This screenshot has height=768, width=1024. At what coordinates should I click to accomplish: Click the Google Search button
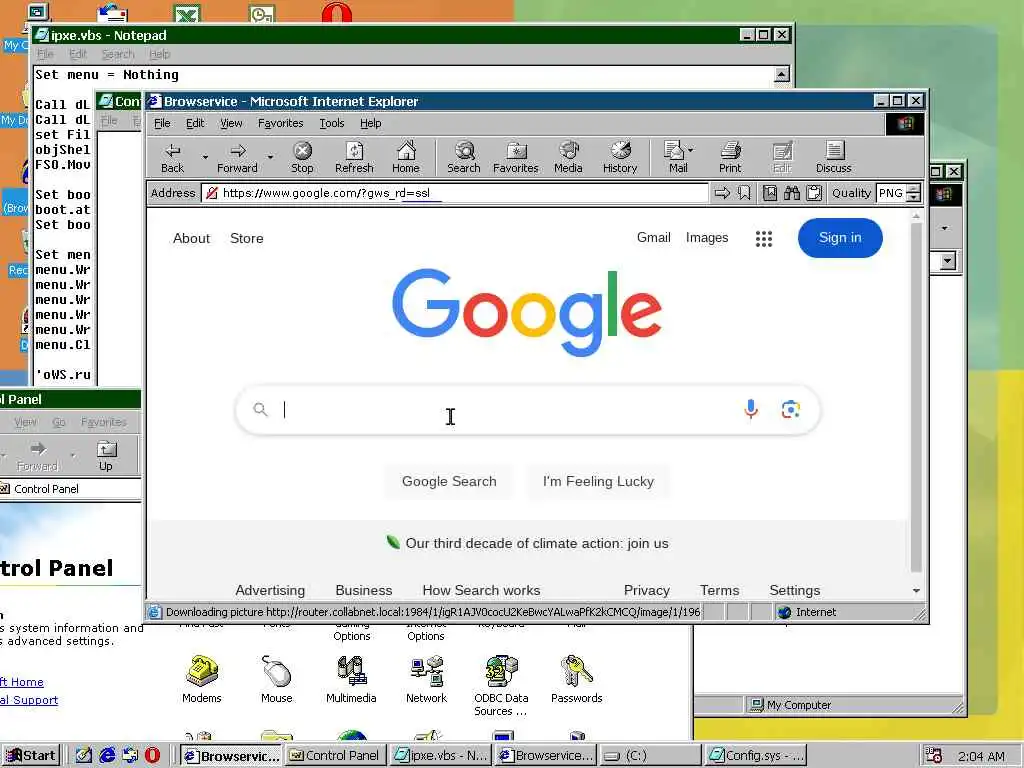point(449,481)
